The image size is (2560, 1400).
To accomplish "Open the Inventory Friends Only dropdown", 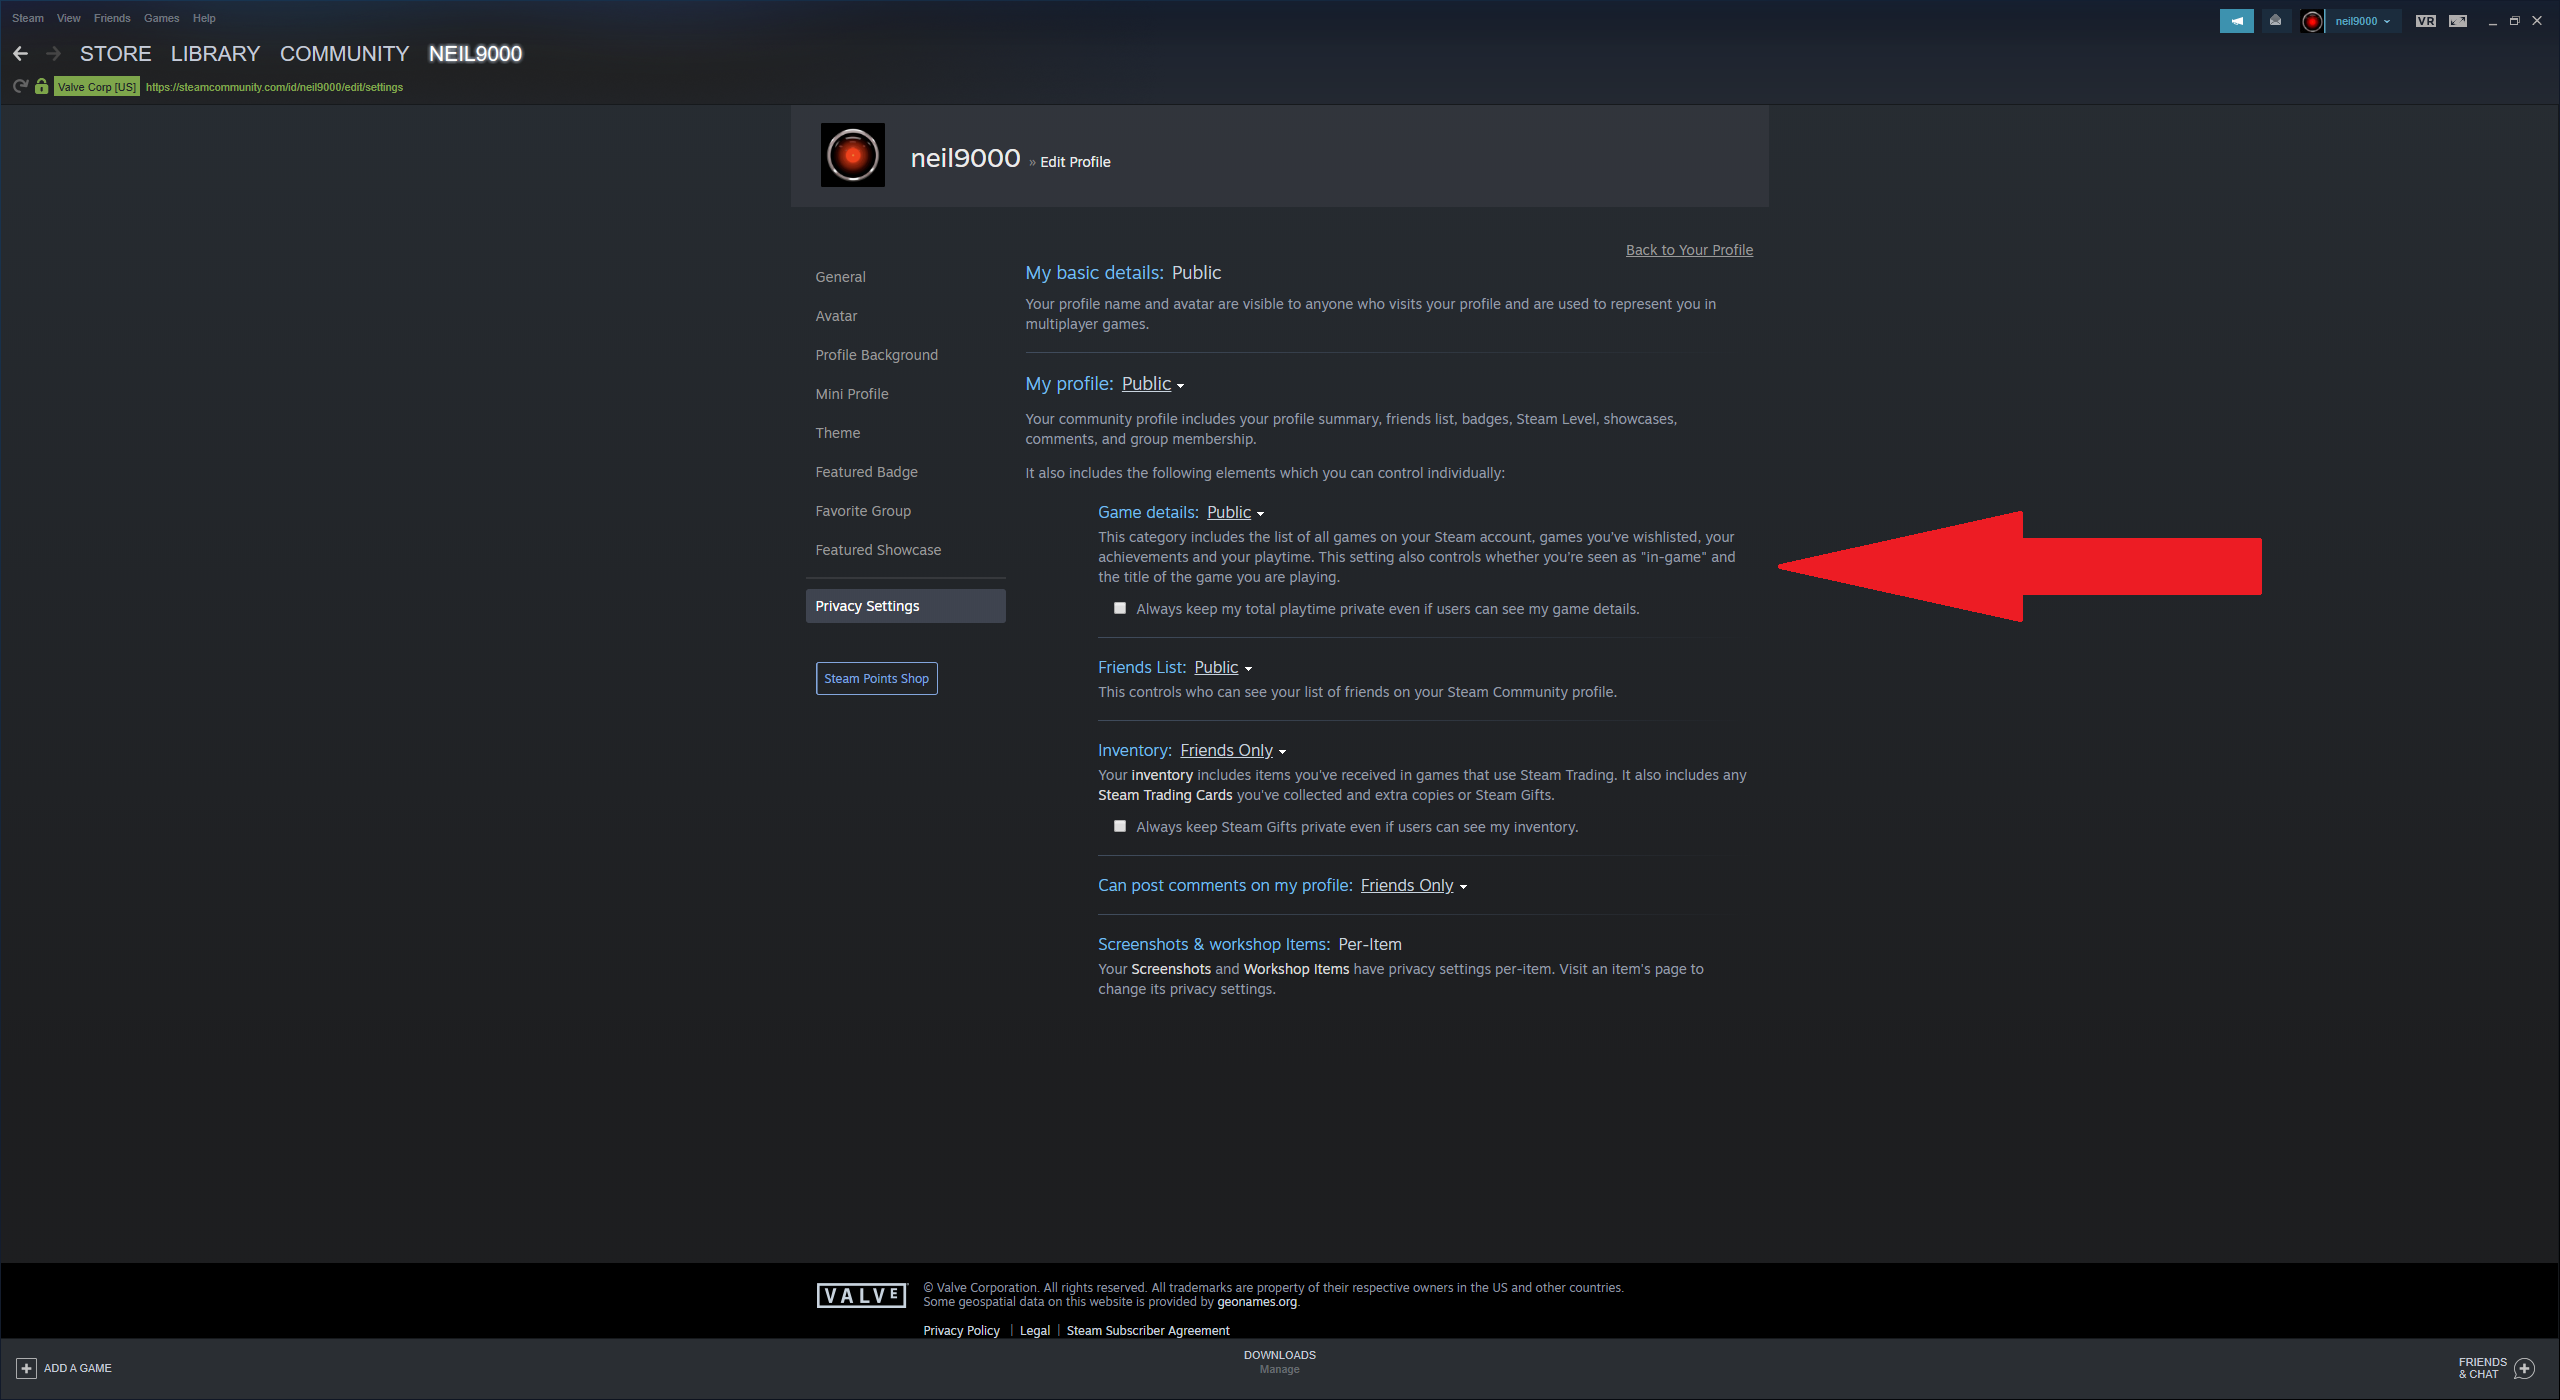I will 1233,750.
